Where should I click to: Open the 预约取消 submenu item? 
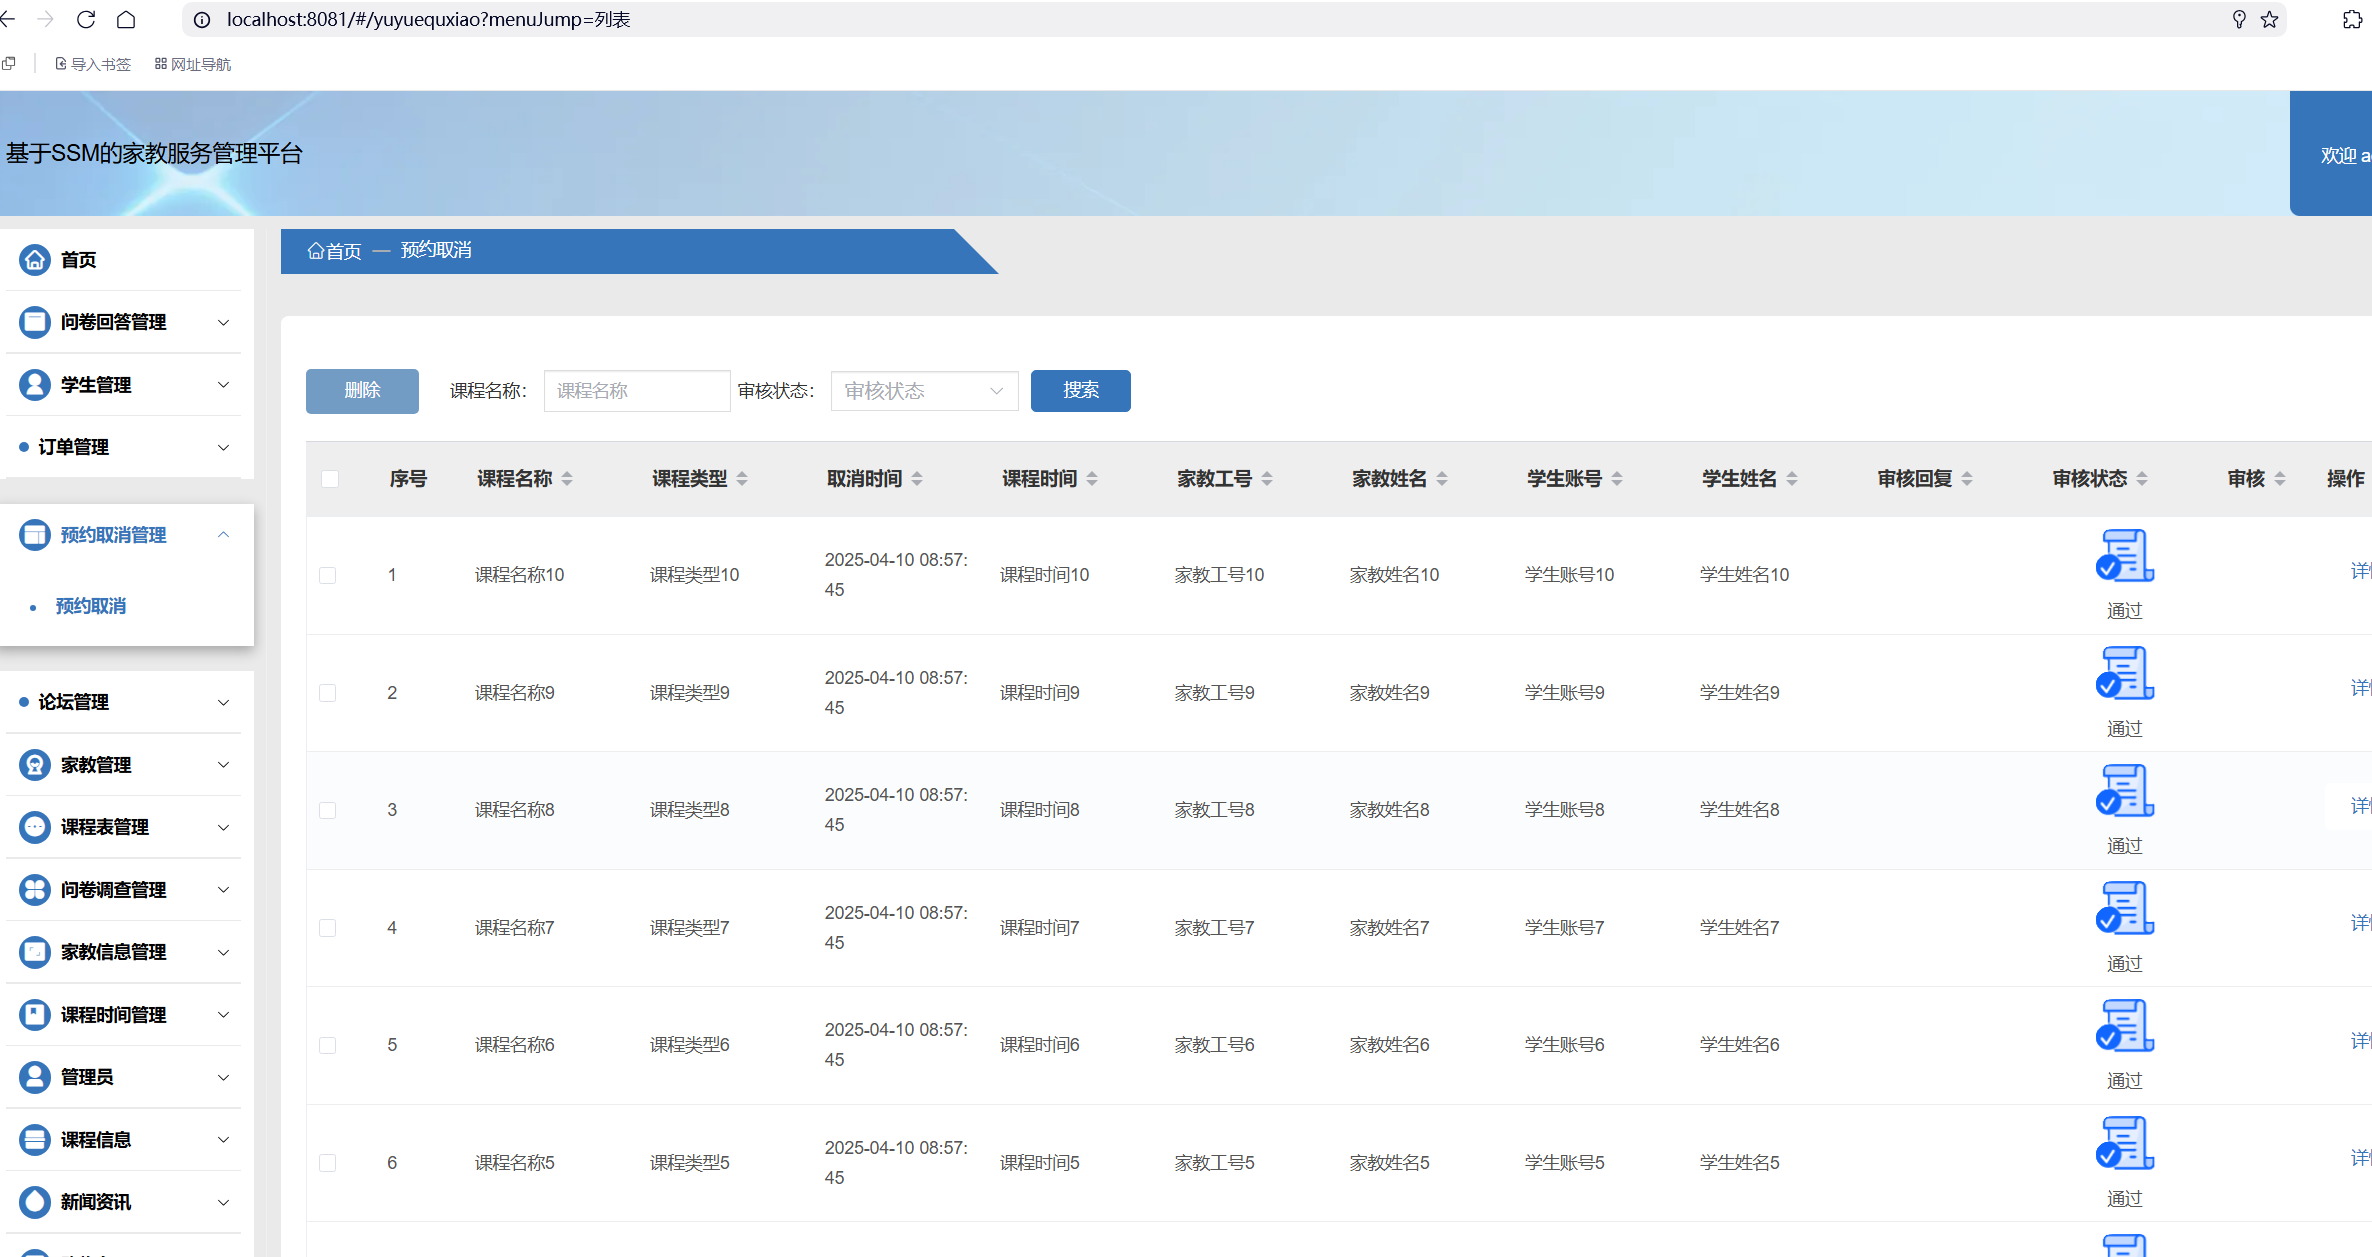click(91, 606)
